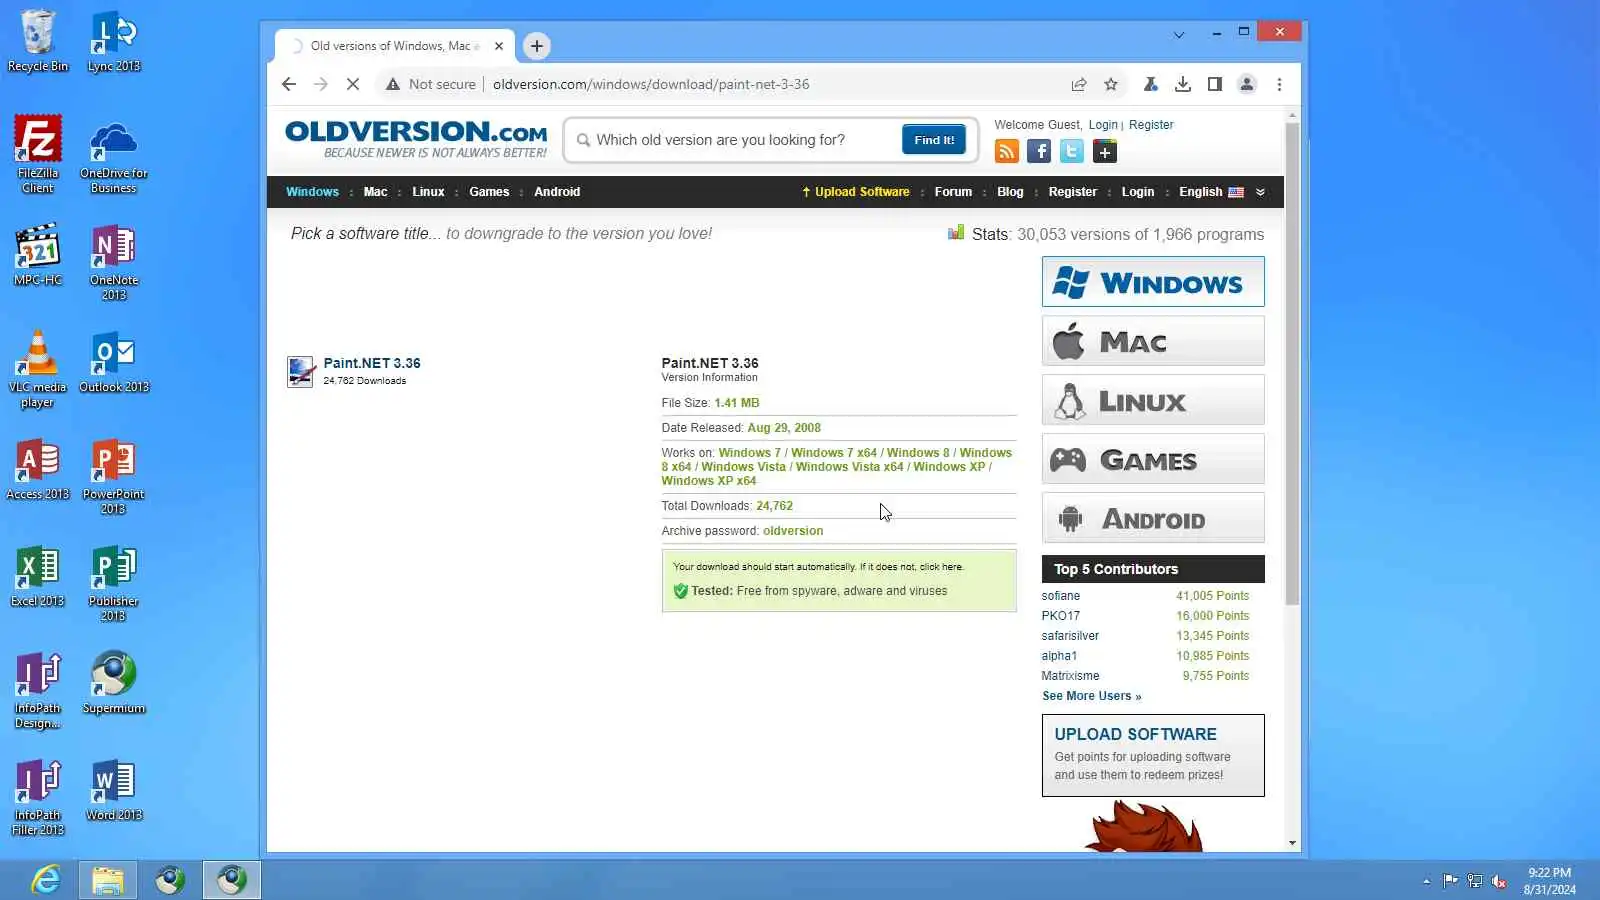Select the PowerPoint 2013 desktop icon

point(114,475)
